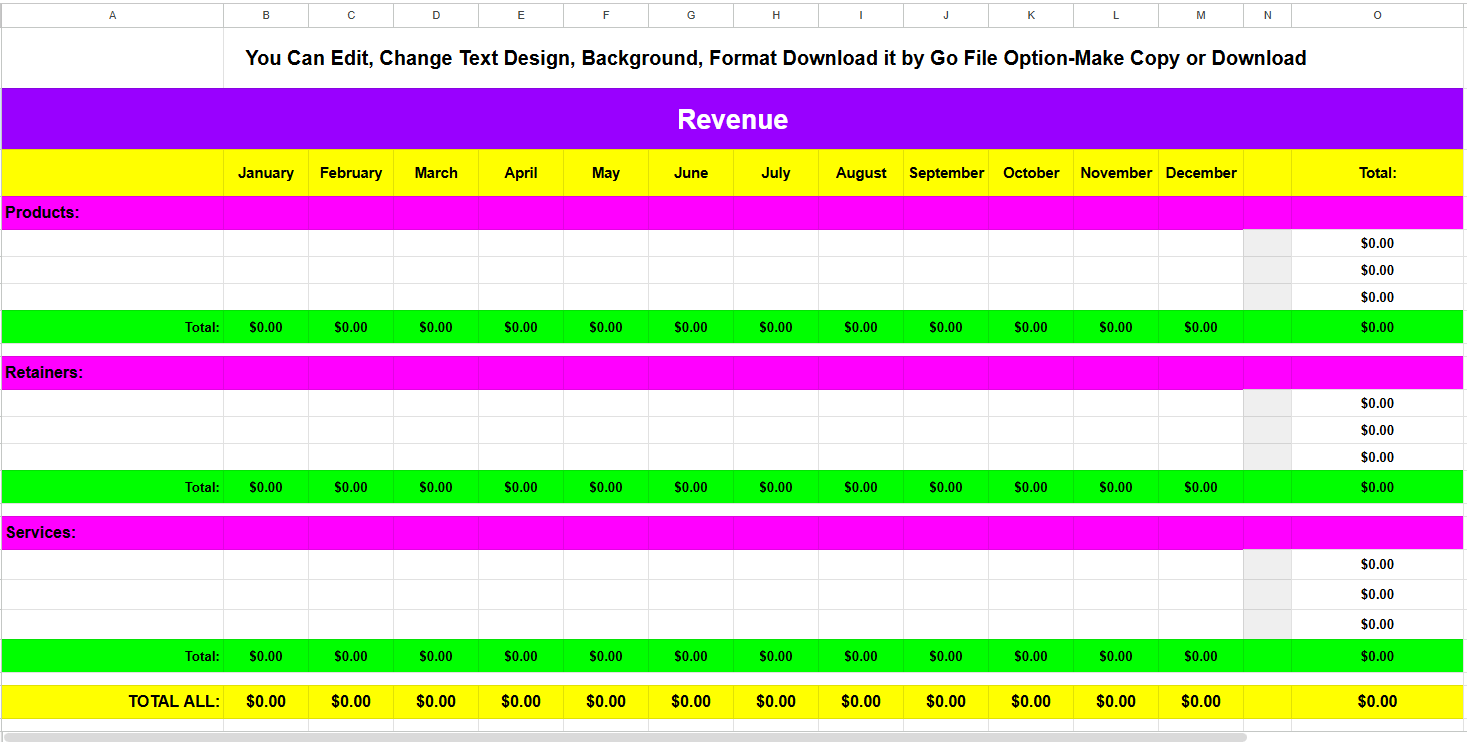Image resolution: width=1467 pixels, height=742 pixels.
Task: Select Products total for June
Action: 691,327
